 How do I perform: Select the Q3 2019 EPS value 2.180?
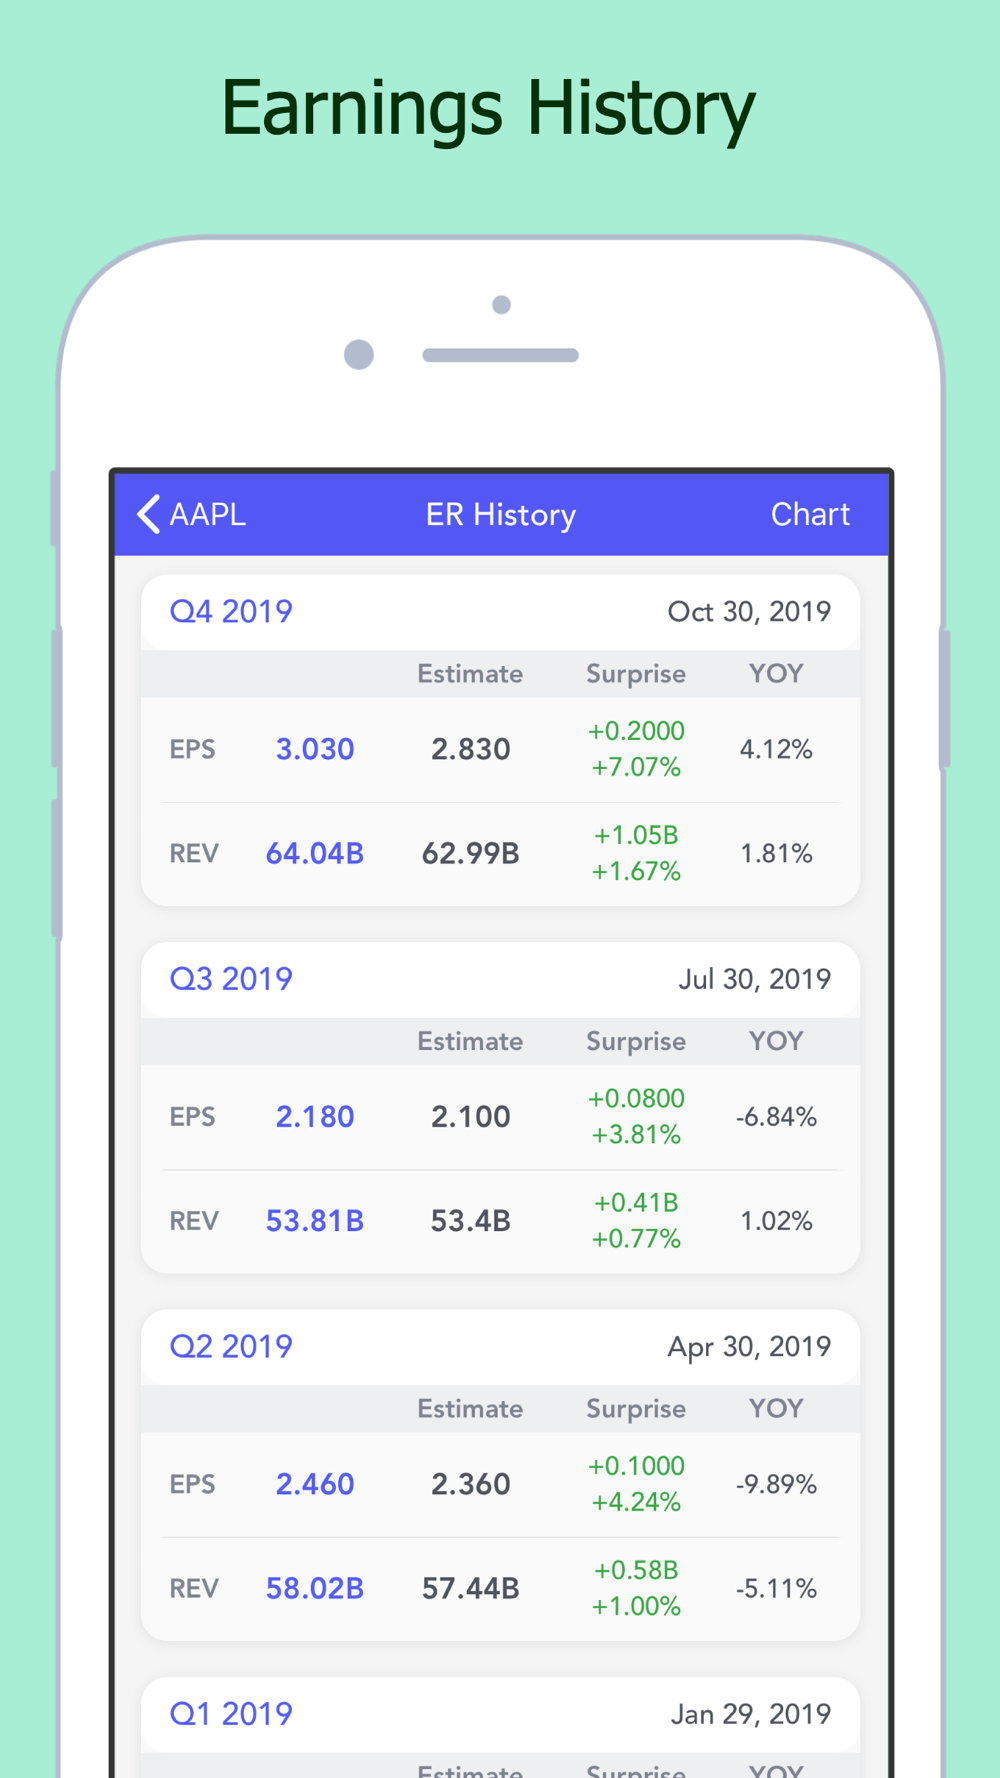point(315,1116)
